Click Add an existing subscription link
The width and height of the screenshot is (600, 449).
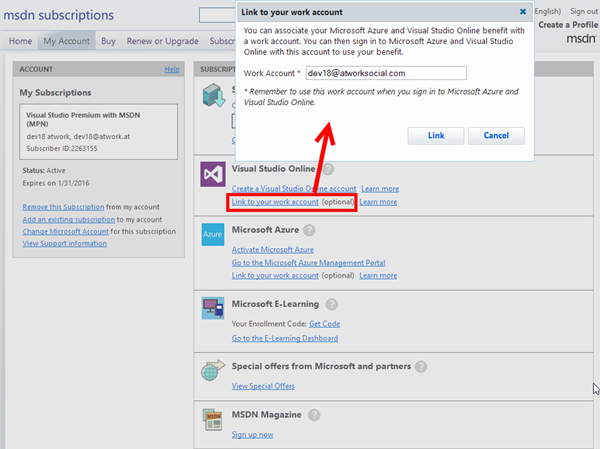point(68,220)
